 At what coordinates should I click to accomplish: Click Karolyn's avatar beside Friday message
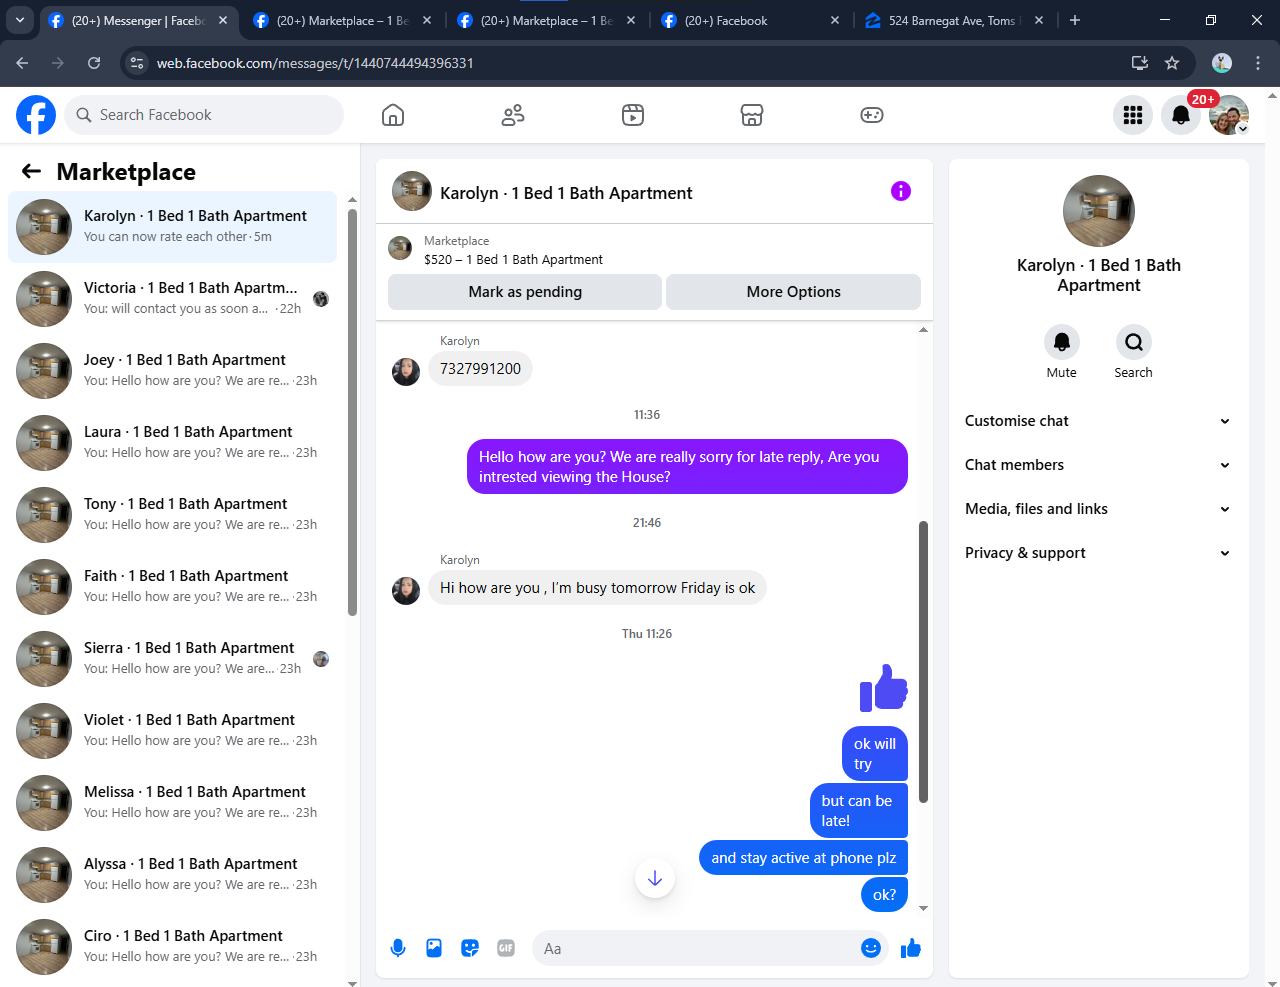(406, 591)
